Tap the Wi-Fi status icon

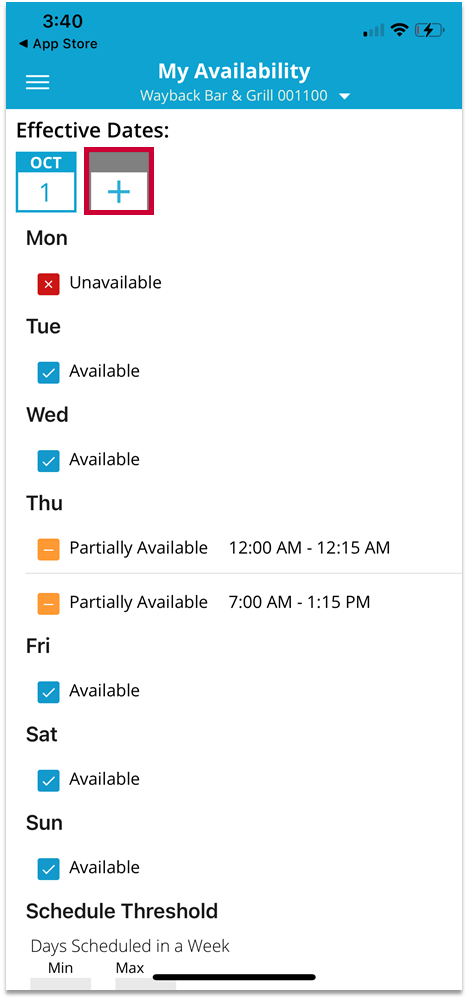[400, 29]
